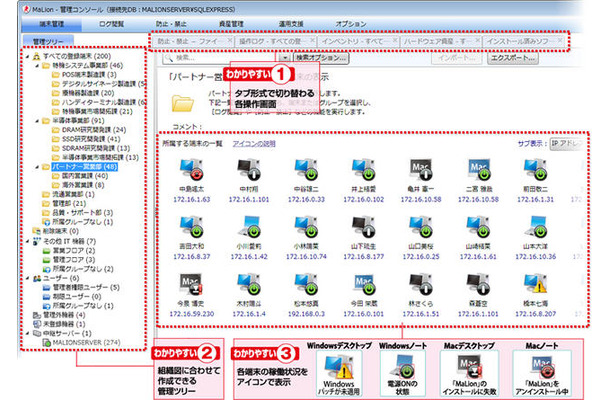Select the notebook icon labeled 172.16.1.42
610x400 pixels.
pyautogui.click(x=249, y=227)
